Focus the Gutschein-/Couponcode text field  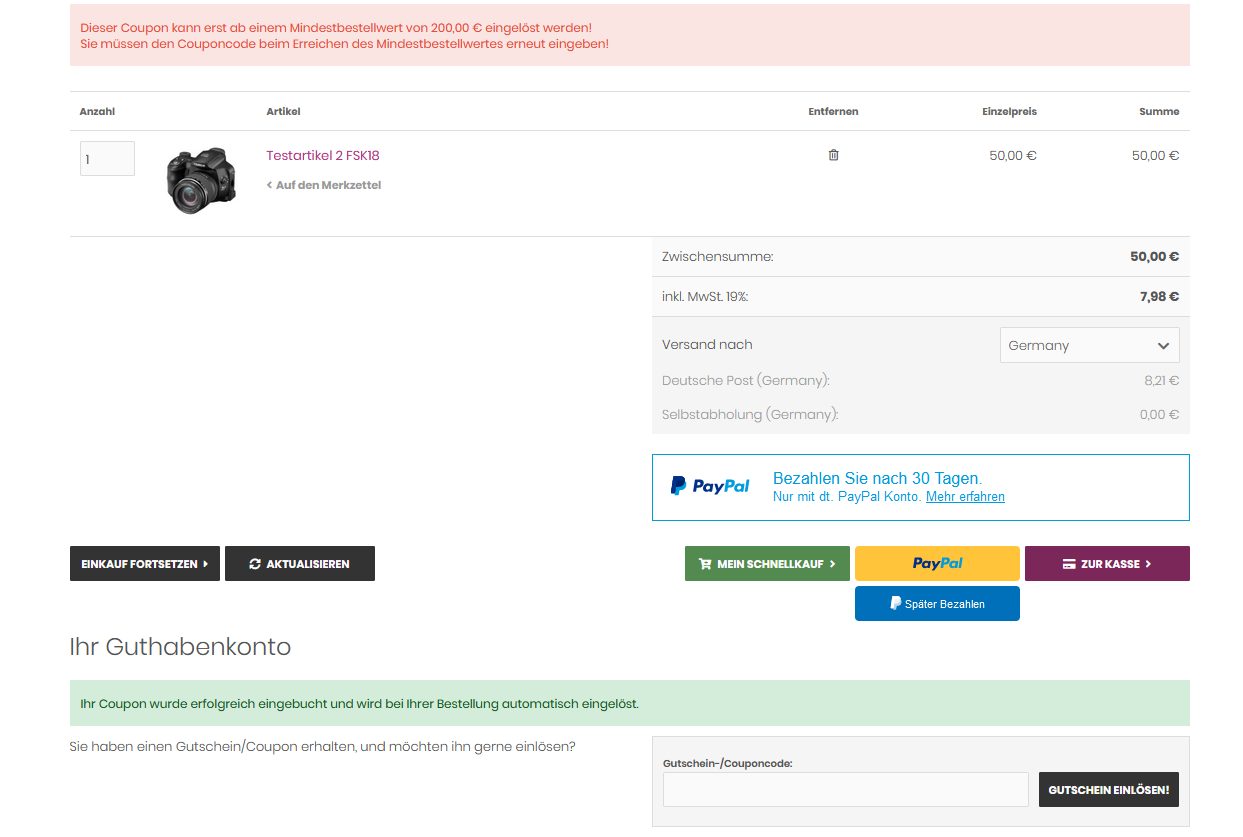pos(845,789)
